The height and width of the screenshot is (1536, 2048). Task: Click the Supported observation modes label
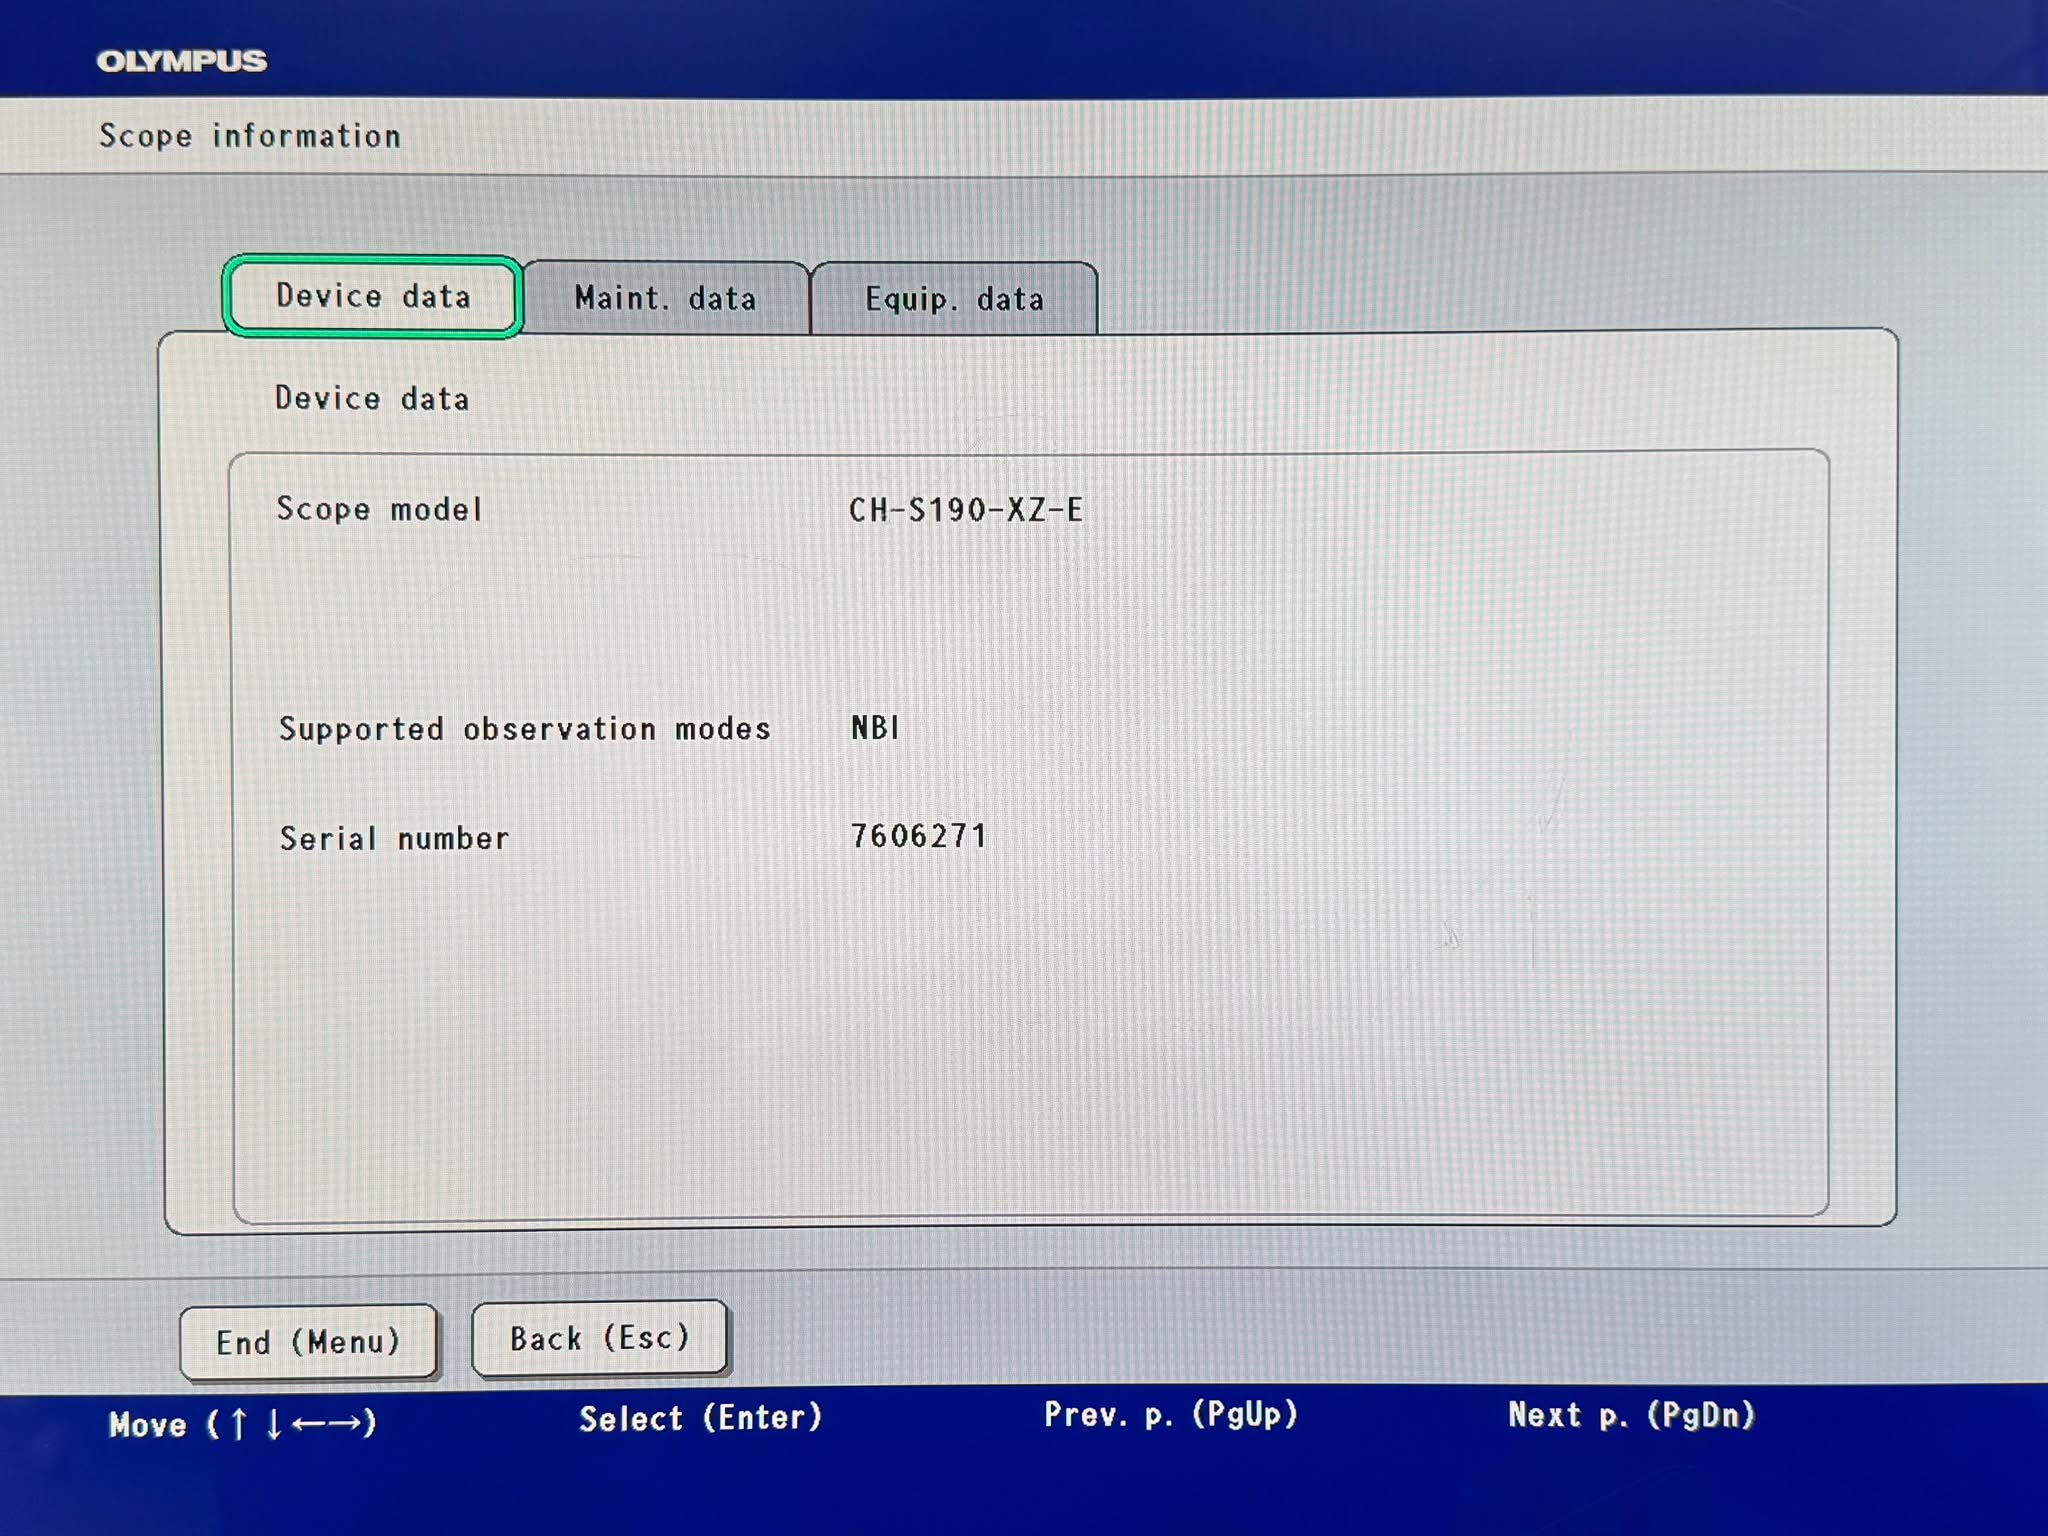(x=525, y=728)
